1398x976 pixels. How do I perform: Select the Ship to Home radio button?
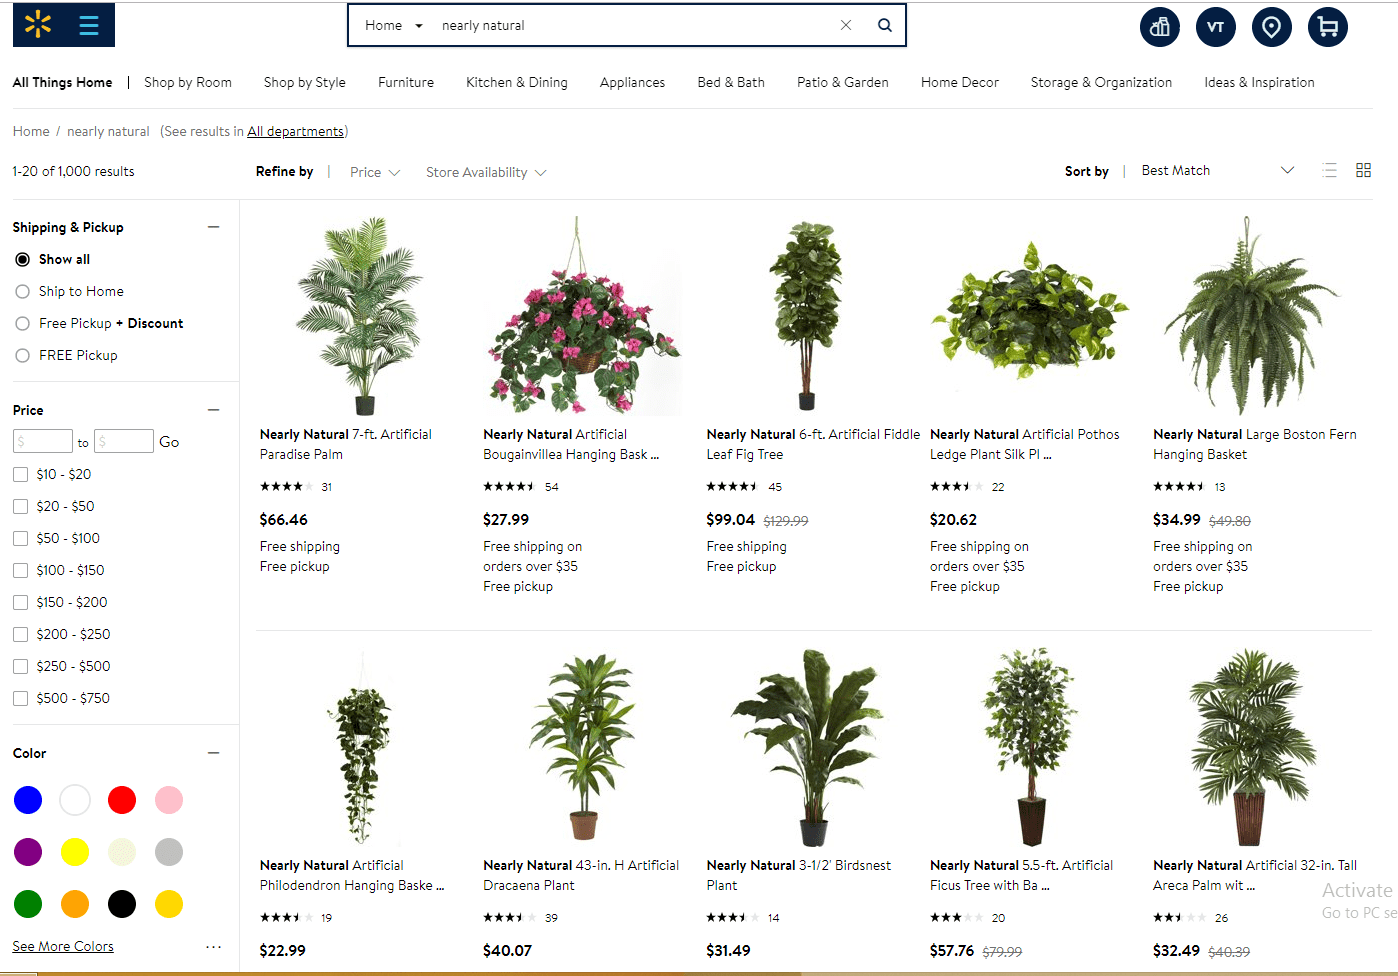click(22, 291)
